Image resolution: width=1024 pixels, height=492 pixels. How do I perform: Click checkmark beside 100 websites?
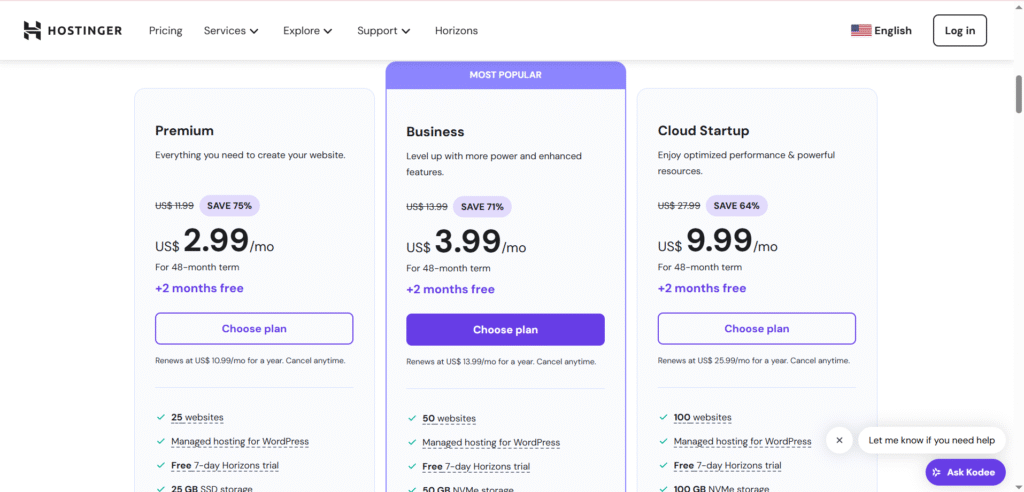click(664, 417)
